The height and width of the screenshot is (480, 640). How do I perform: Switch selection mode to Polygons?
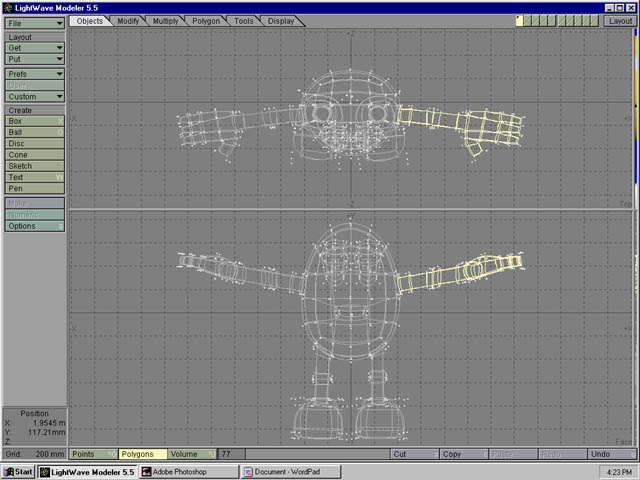click(143, 454)
